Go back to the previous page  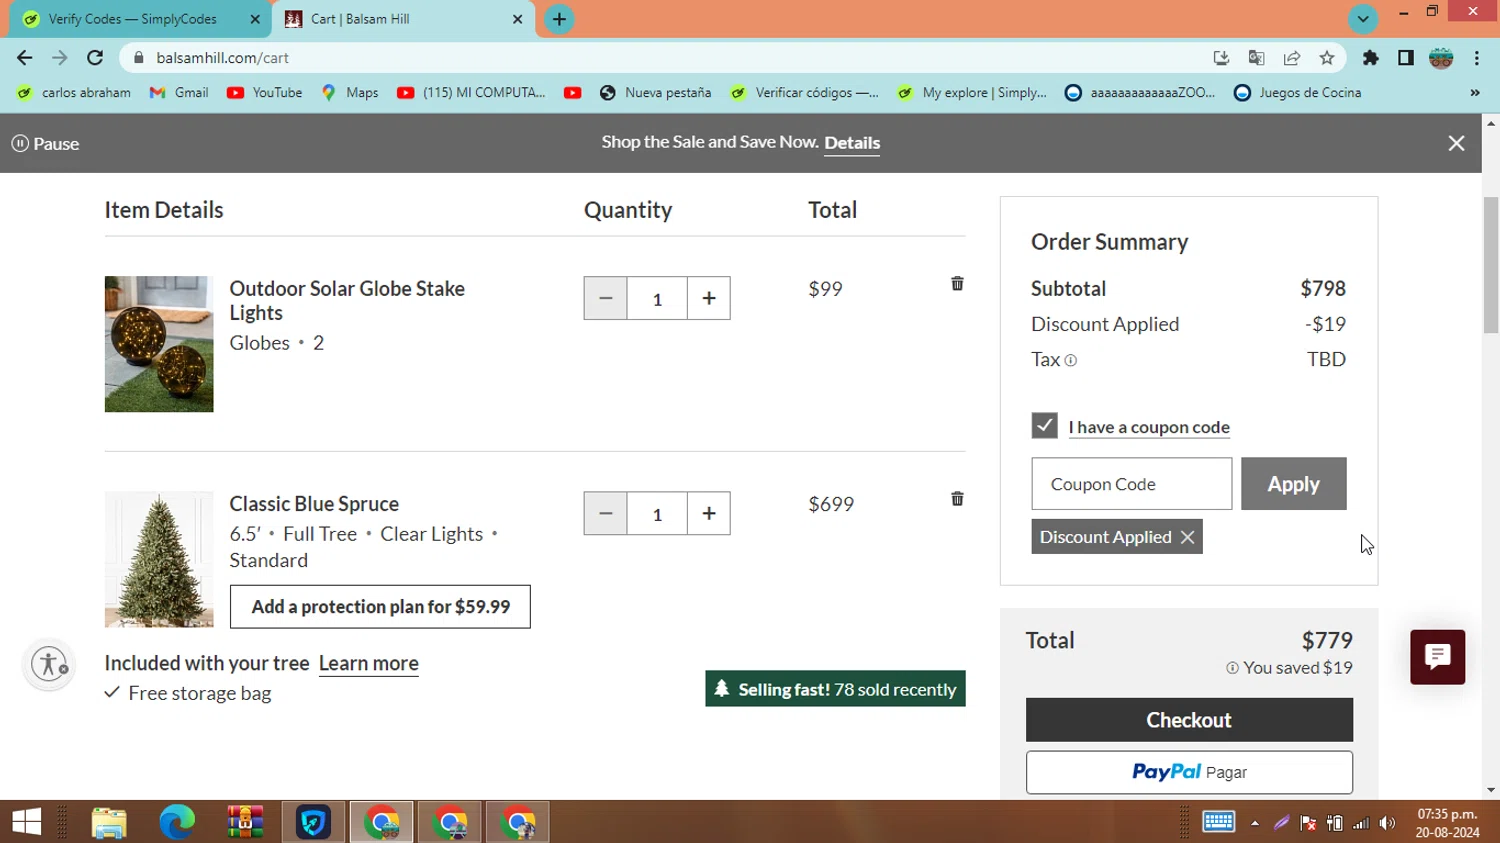25,58
